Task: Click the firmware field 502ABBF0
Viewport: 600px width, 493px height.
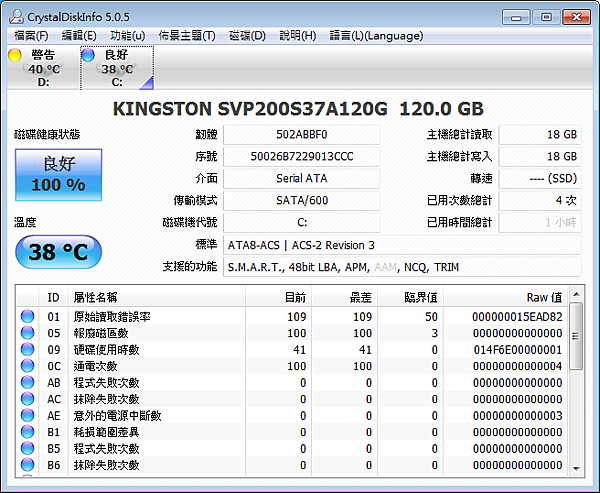Action: tap(302, 135)
